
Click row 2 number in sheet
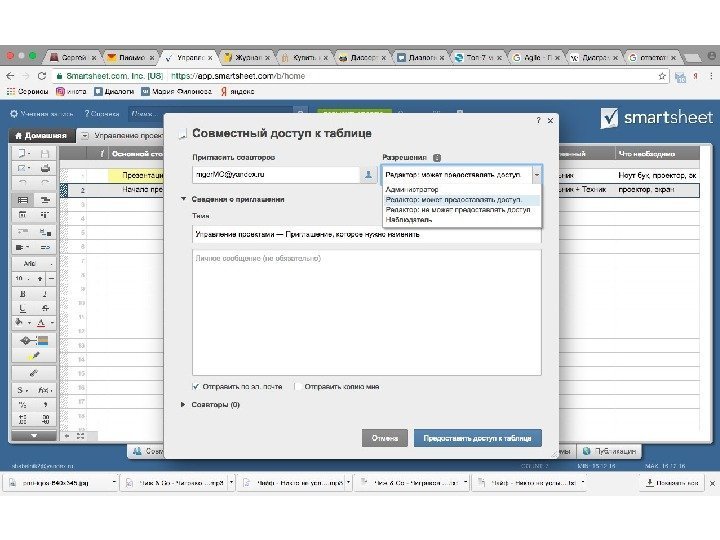pos(83,190)
